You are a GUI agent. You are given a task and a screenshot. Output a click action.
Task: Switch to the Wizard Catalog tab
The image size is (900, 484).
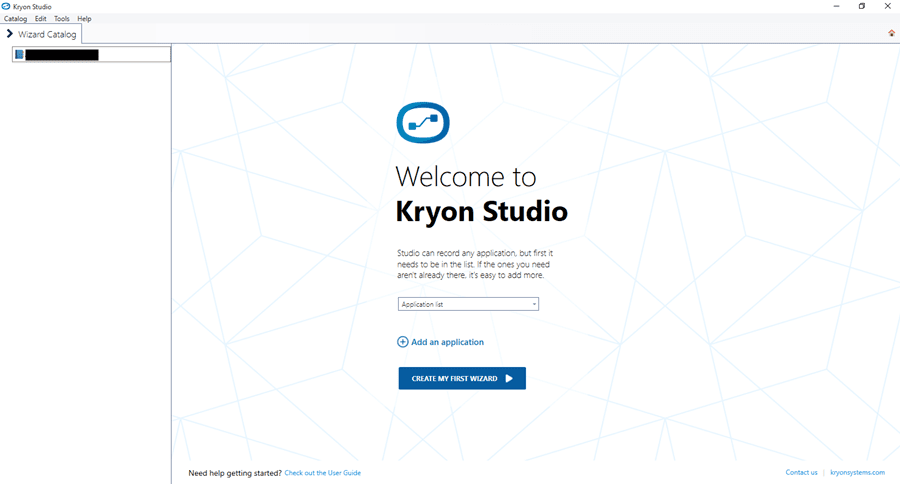pyautogui.click(x=46, y=34)
